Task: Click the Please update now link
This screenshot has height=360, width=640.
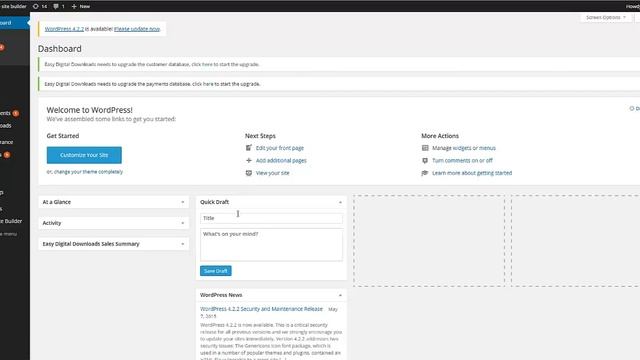Action: 137,29
